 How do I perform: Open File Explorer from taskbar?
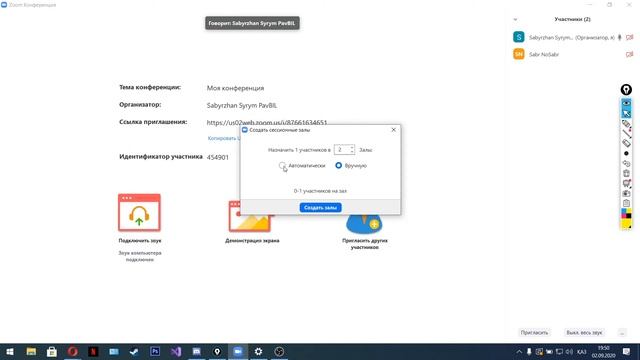31,352
